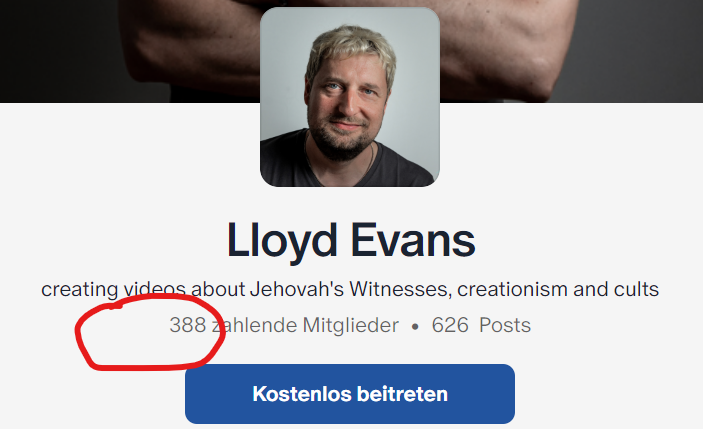Open the 626 Posts counter
Screen dimensions: 703x429
pos(481,325)
